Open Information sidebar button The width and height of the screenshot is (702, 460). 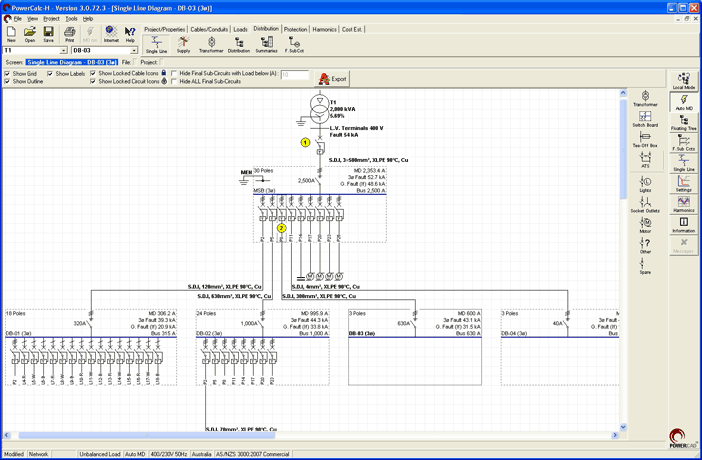pyautogui.click(x=684, y=225)
